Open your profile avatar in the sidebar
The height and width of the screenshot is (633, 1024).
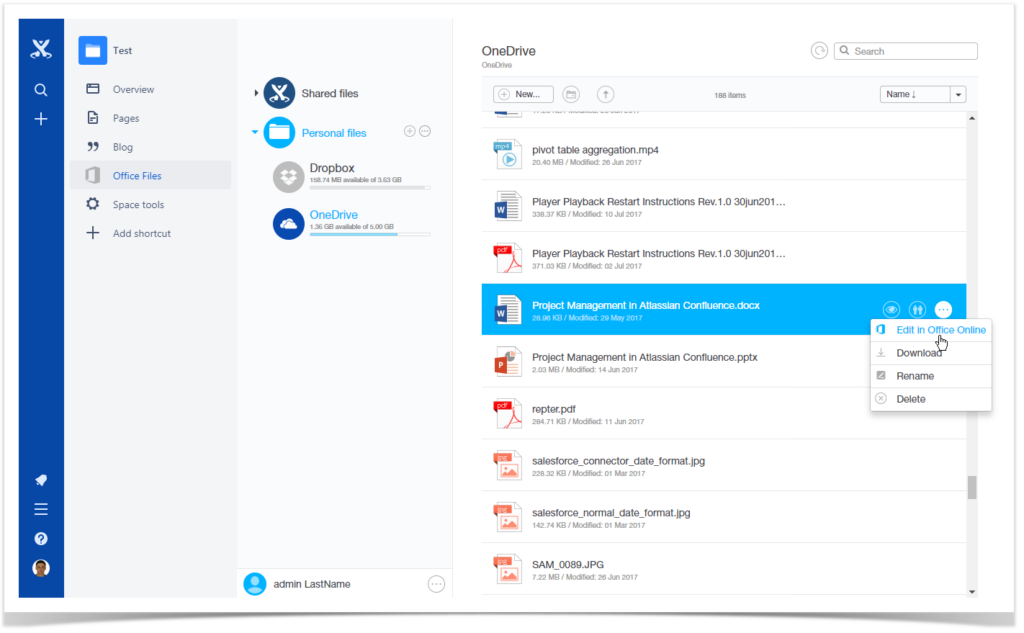coord(41,567)
